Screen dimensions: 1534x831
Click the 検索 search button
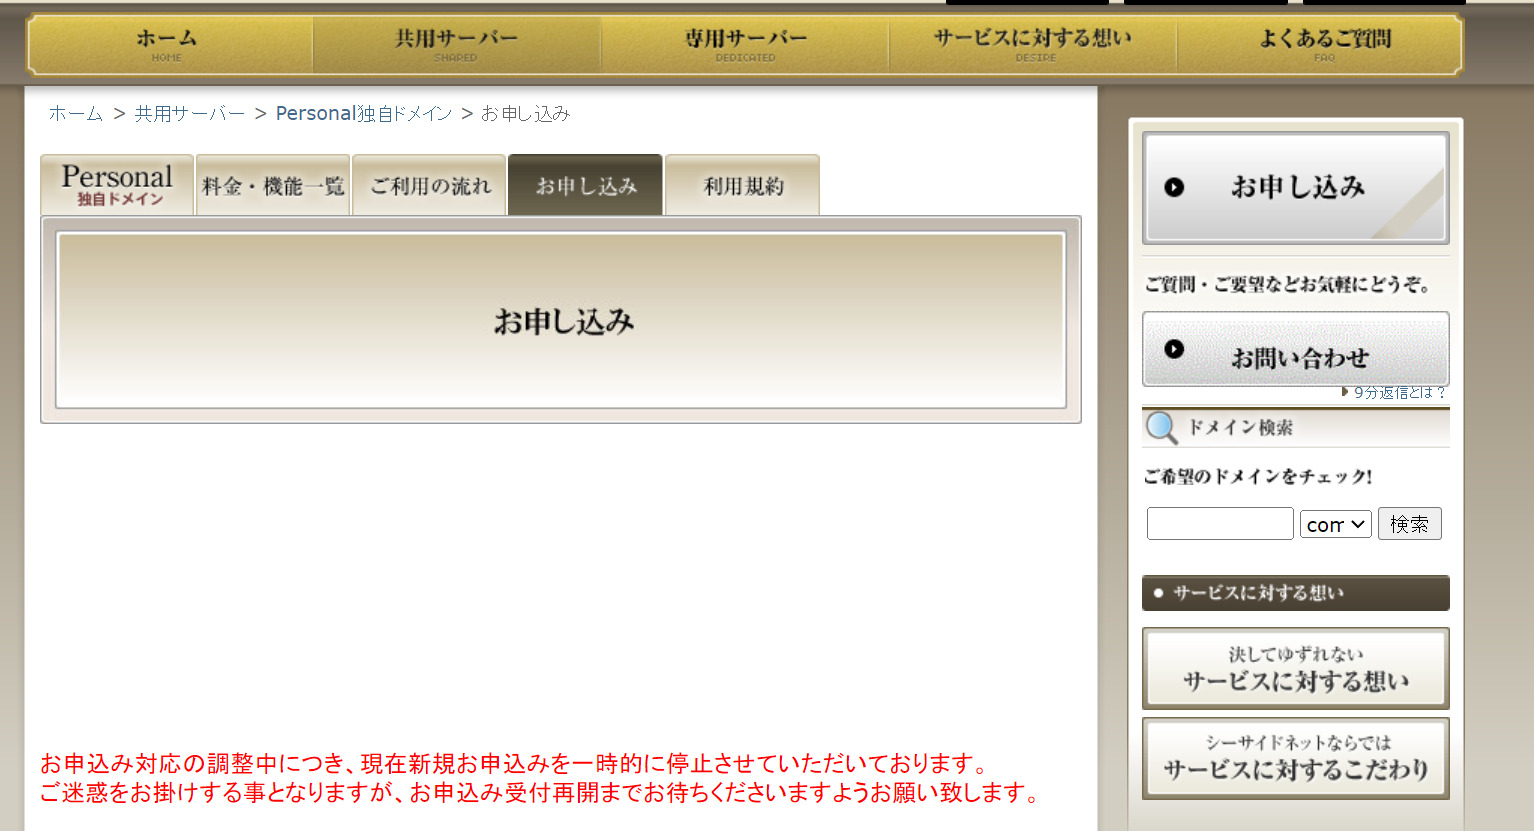(x=1409, y=524)
